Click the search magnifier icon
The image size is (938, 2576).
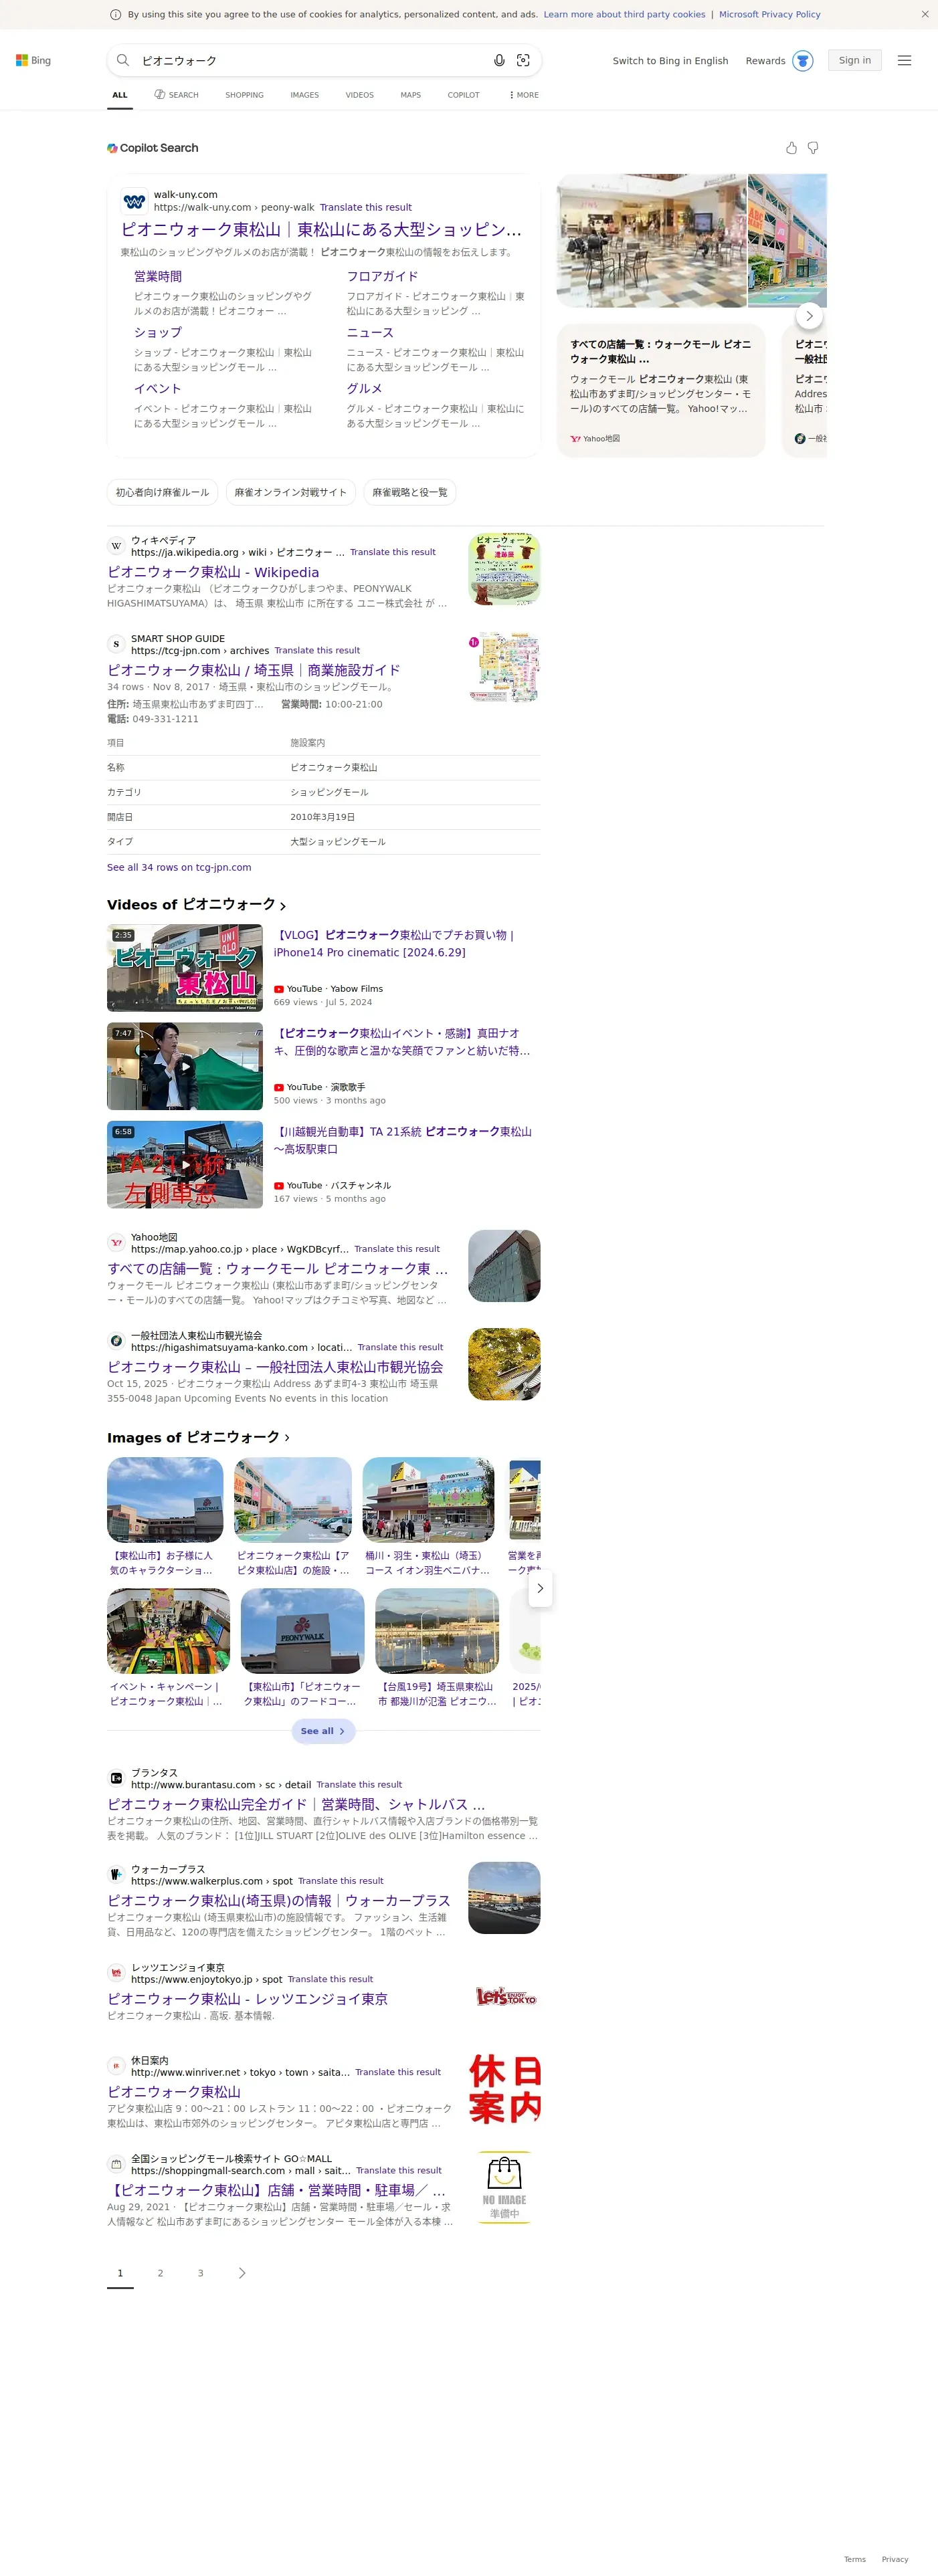tap(123, 60)
